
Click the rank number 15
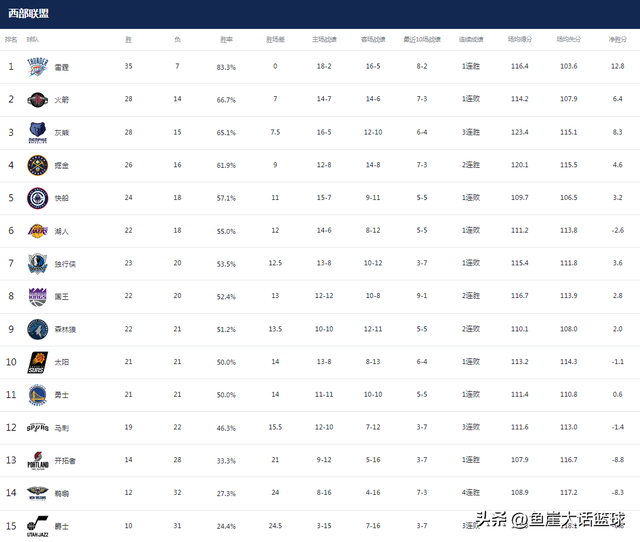click(11, 526)
